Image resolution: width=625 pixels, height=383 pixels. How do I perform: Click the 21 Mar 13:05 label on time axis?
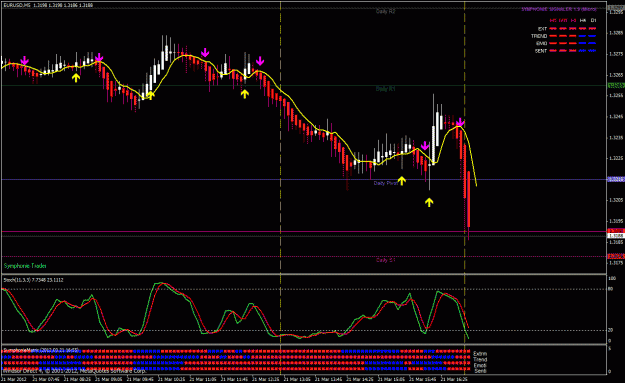click(297, 379)
